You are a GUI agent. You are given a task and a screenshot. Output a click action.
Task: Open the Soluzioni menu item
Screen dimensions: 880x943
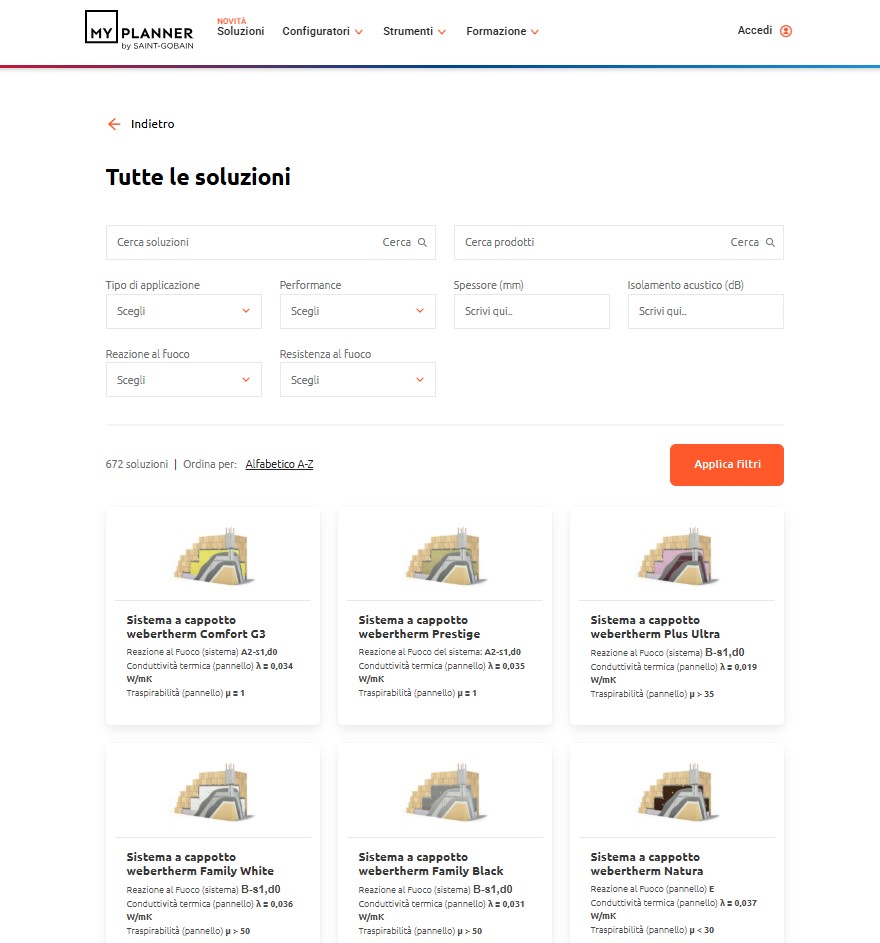tap(240, 31)
